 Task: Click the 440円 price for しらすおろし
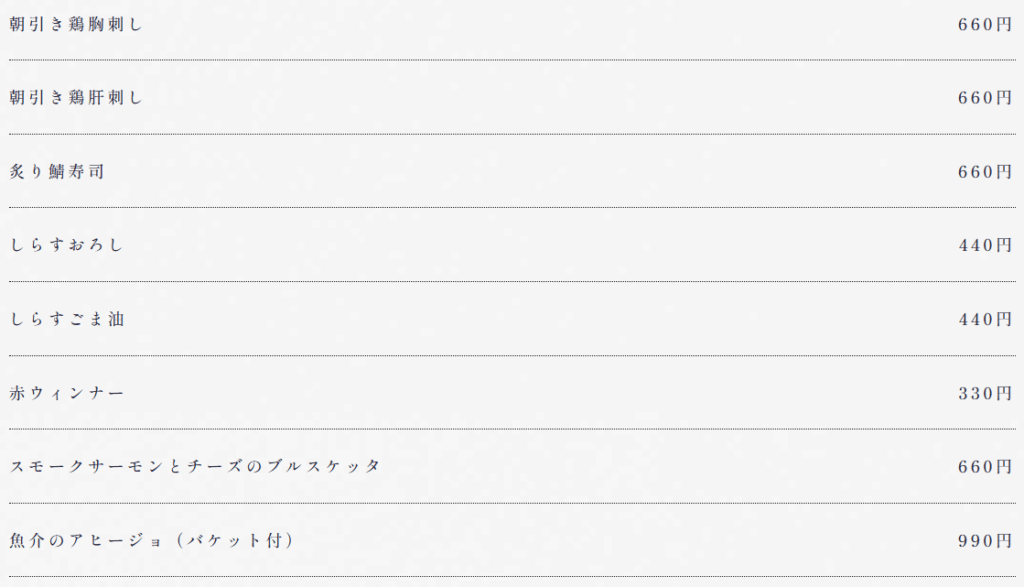[x=985, y=245]
